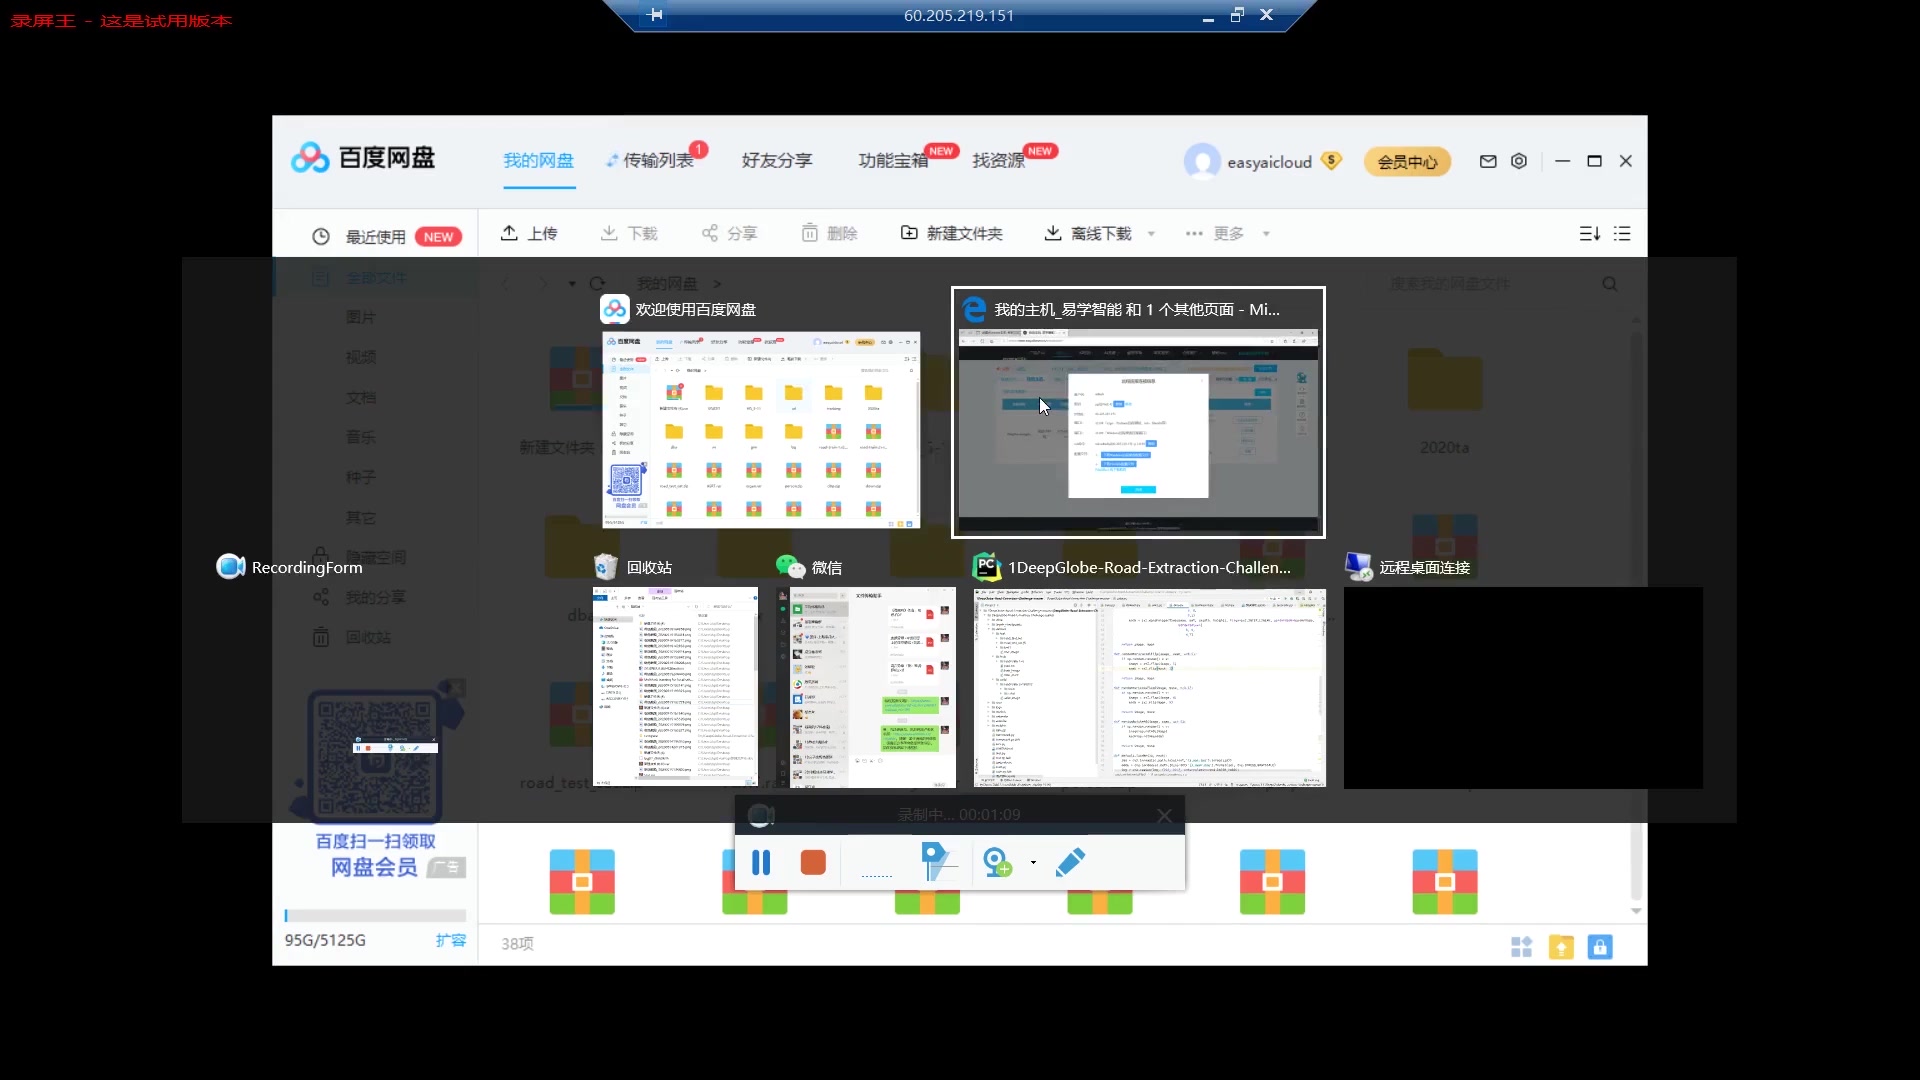Switch to 我的网盘 tab

[538, 161]
